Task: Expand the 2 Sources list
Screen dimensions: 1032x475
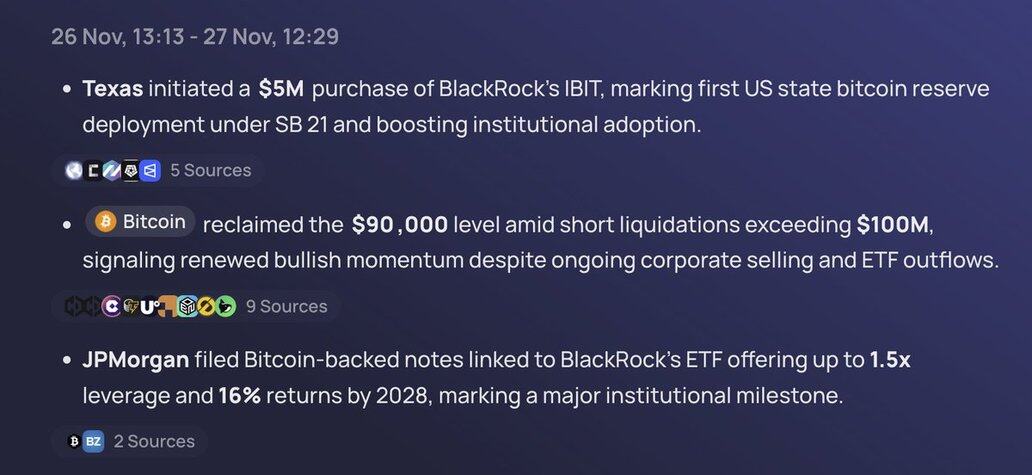Action: tap(154, 441)
